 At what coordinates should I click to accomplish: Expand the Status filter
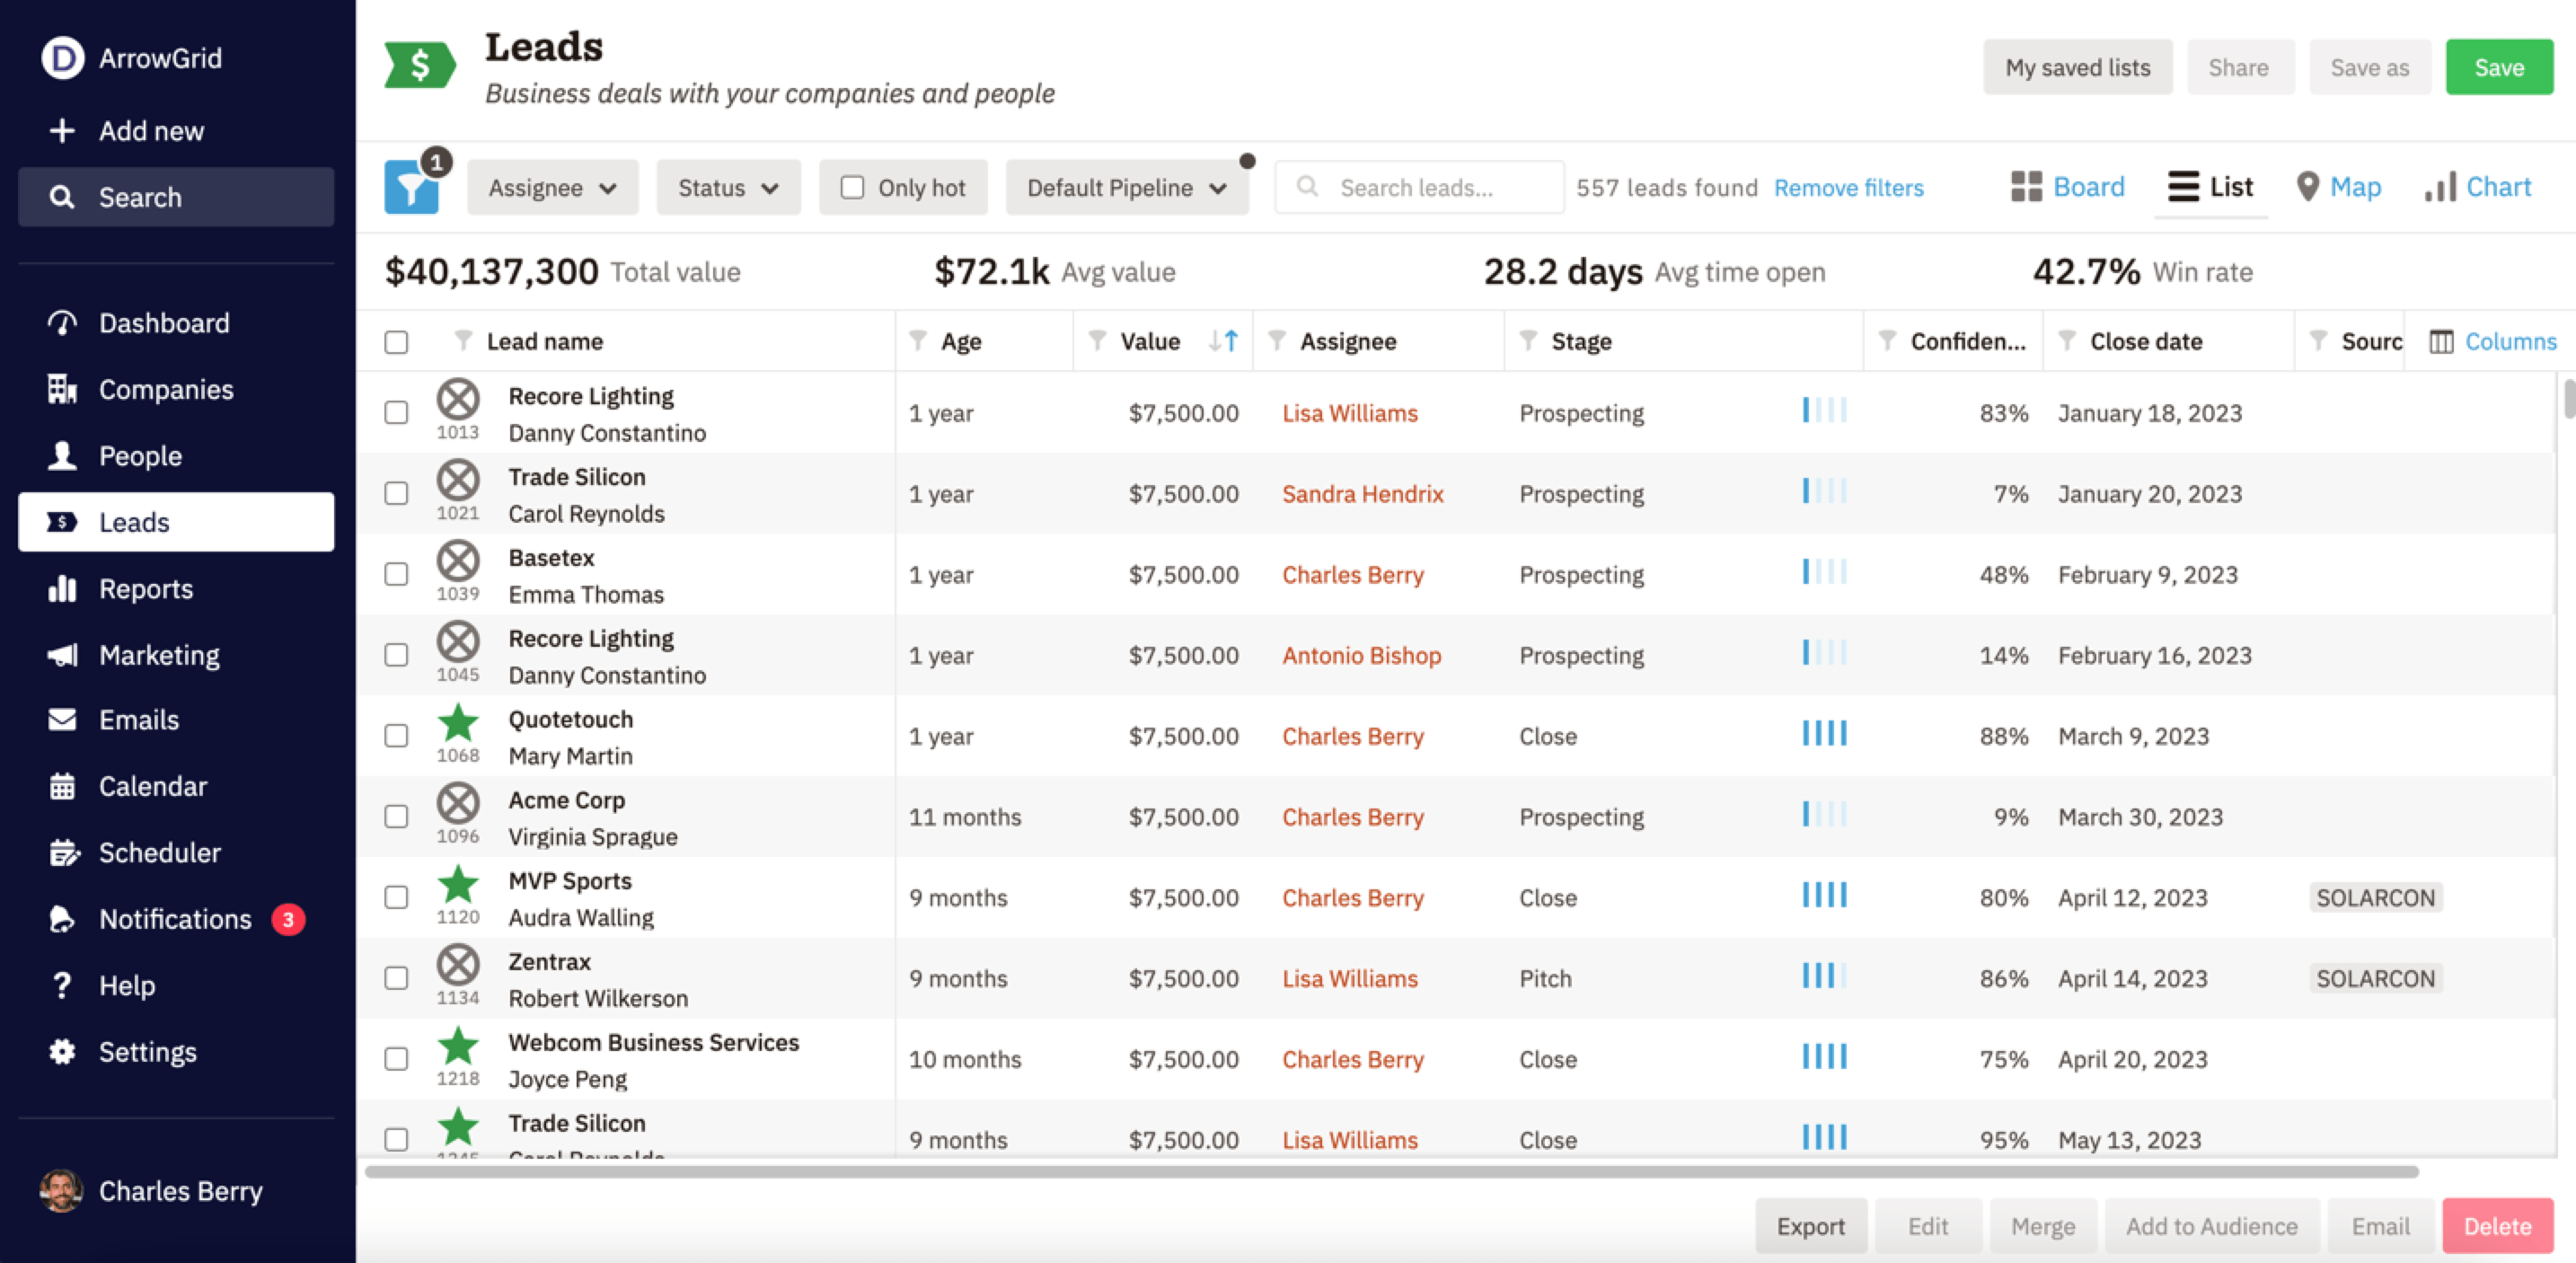coord(728,187)
